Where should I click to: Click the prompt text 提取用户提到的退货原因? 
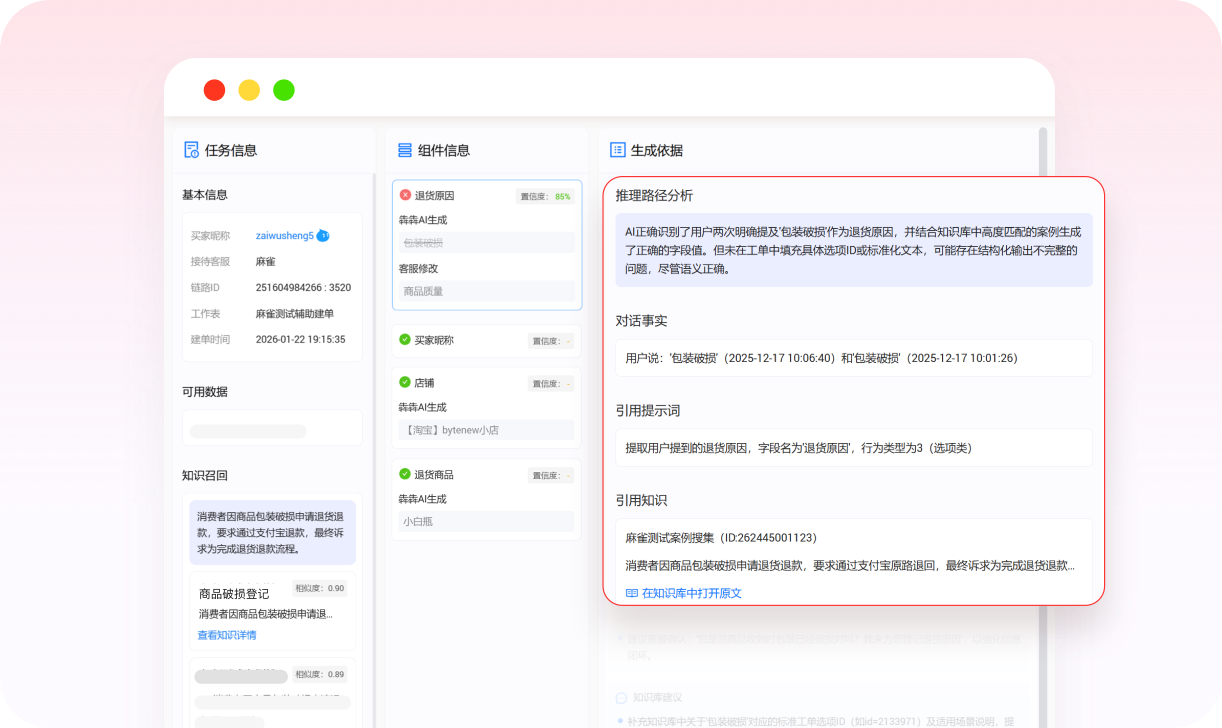(798, 448)
